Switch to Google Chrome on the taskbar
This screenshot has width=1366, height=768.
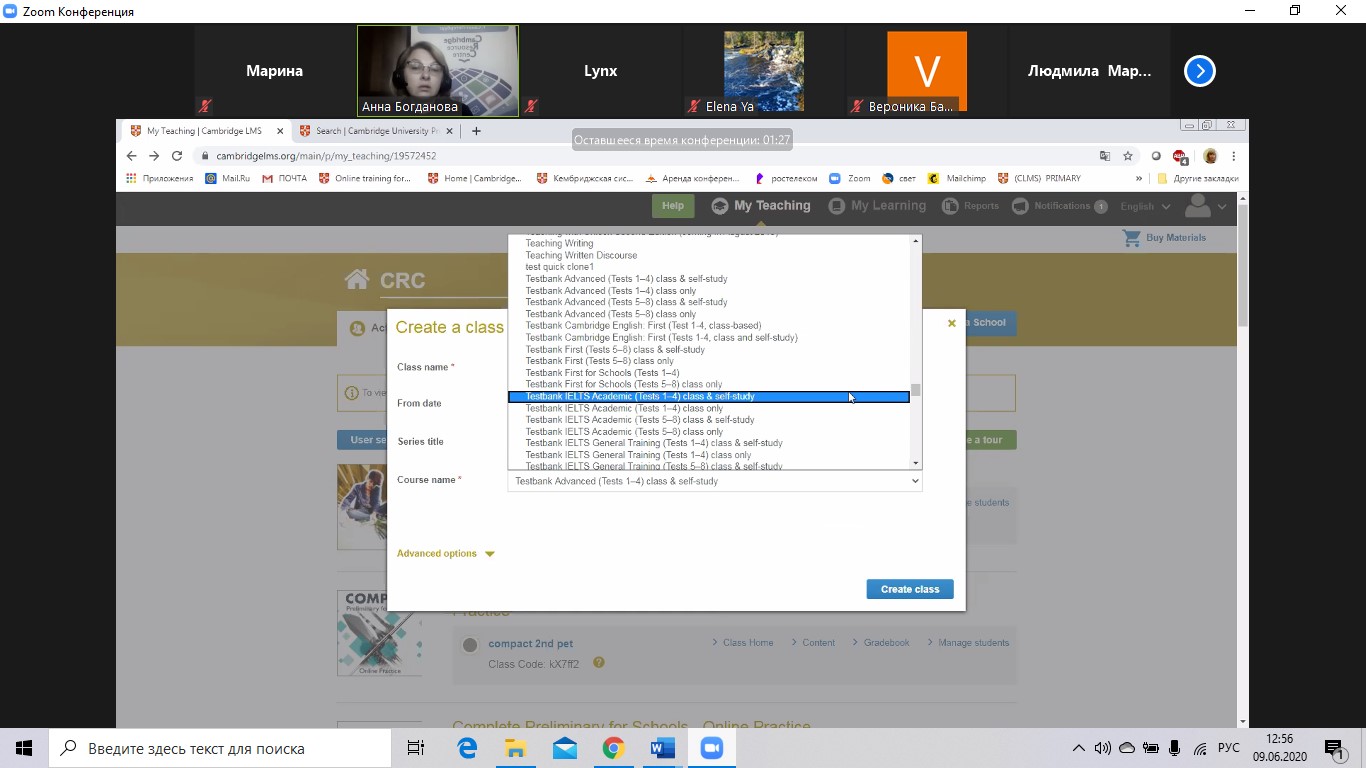(613, 748)
